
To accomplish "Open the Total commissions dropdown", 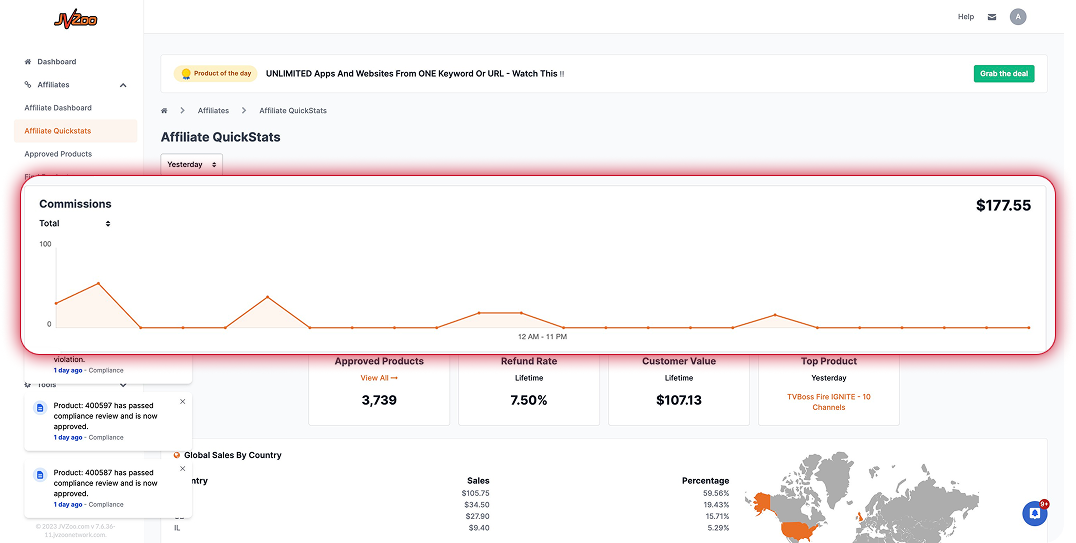I will (x=75, y=223).
